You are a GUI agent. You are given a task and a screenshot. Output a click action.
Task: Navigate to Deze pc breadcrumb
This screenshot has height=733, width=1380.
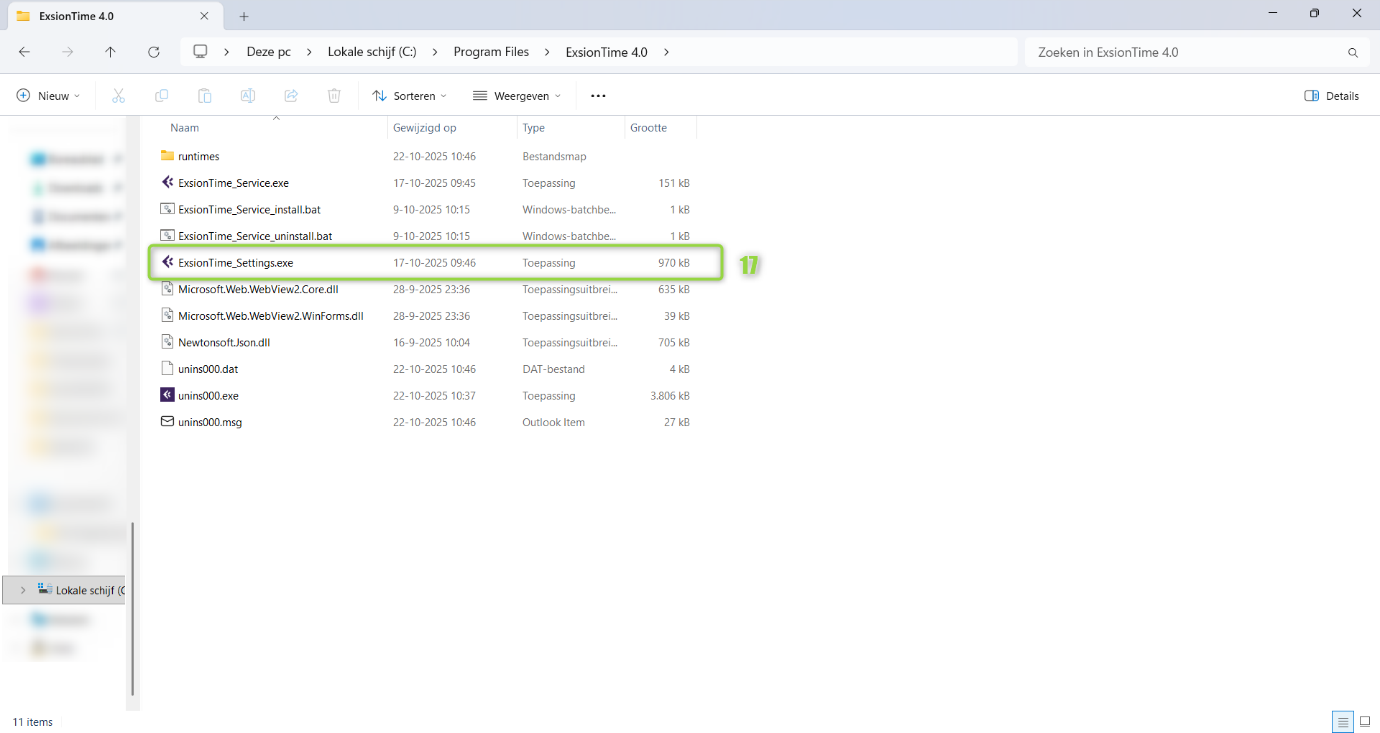(x=269, y=52)
